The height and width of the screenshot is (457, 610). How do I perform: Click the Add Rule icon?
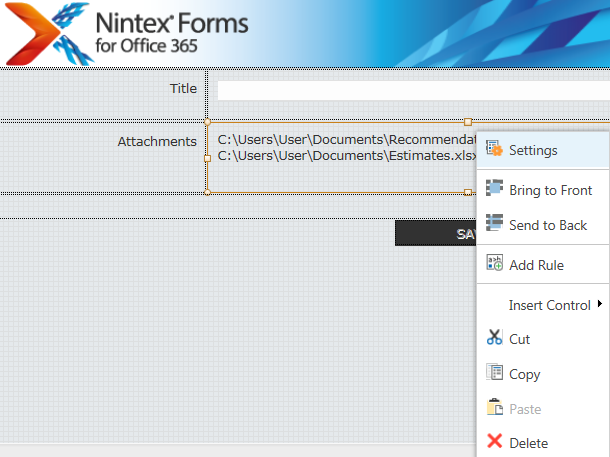tap(494, 263)
